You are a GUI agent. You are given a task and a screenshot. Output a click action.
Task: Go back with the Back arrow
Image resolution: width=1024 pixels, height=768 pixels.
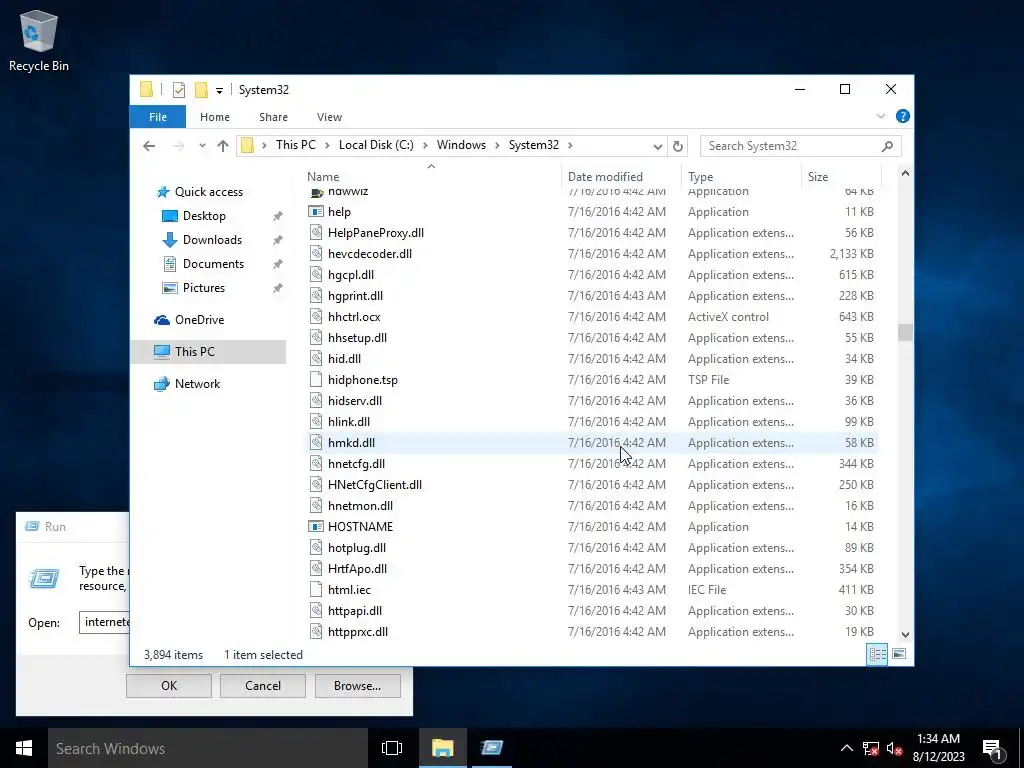[149, 146]
